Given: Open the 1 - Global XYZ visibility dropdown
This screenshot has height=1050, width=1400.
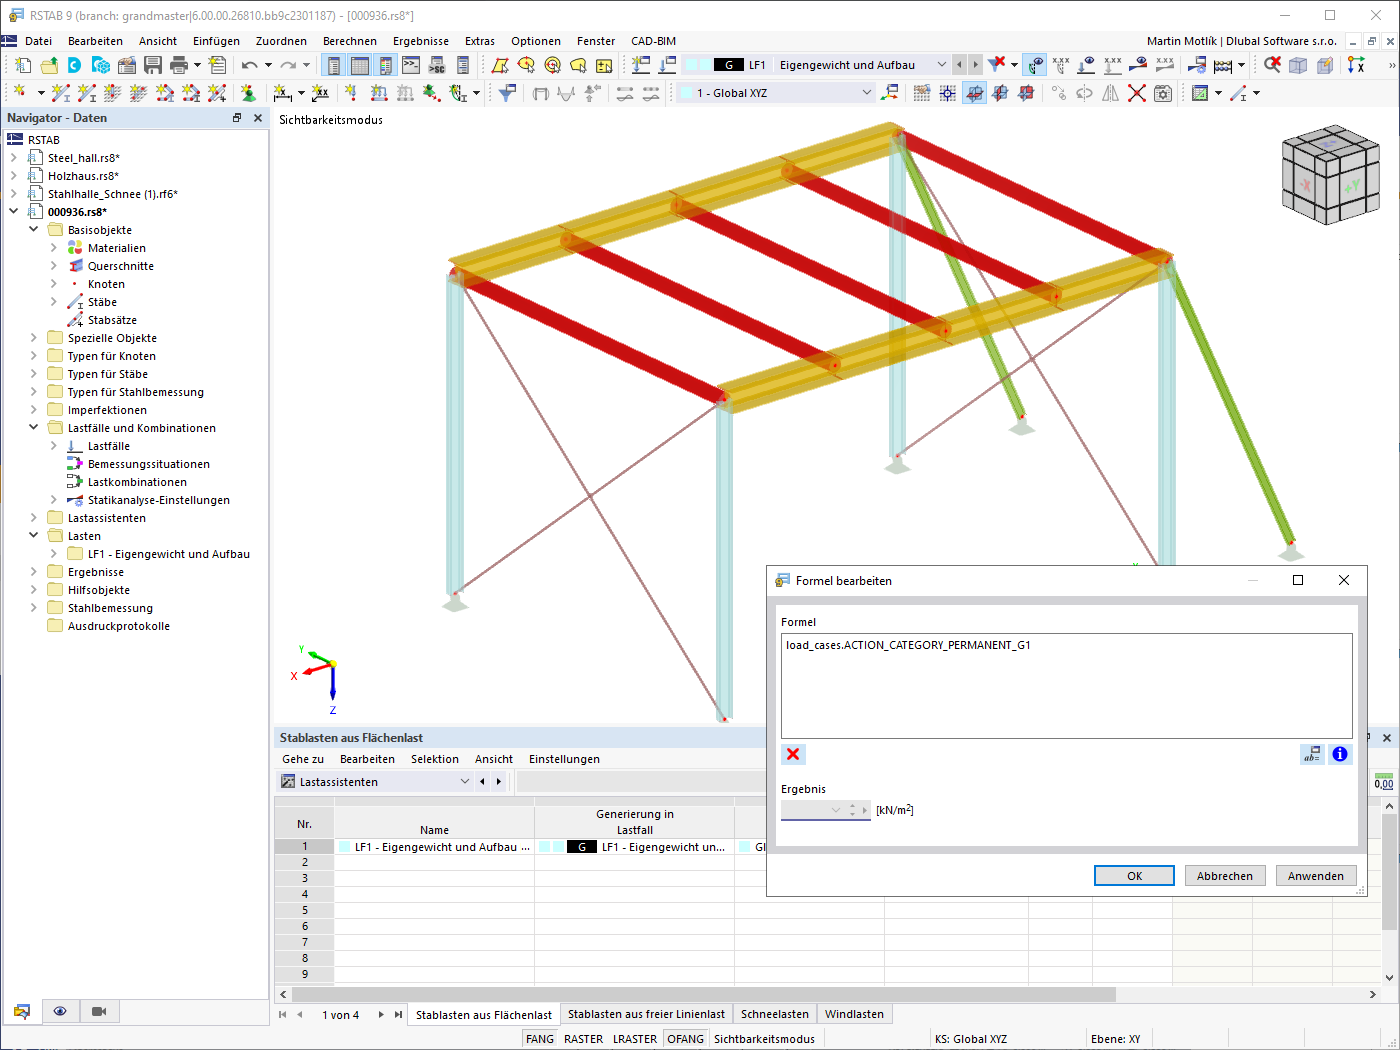Looking at the screenshot, I should coord(866,92).
